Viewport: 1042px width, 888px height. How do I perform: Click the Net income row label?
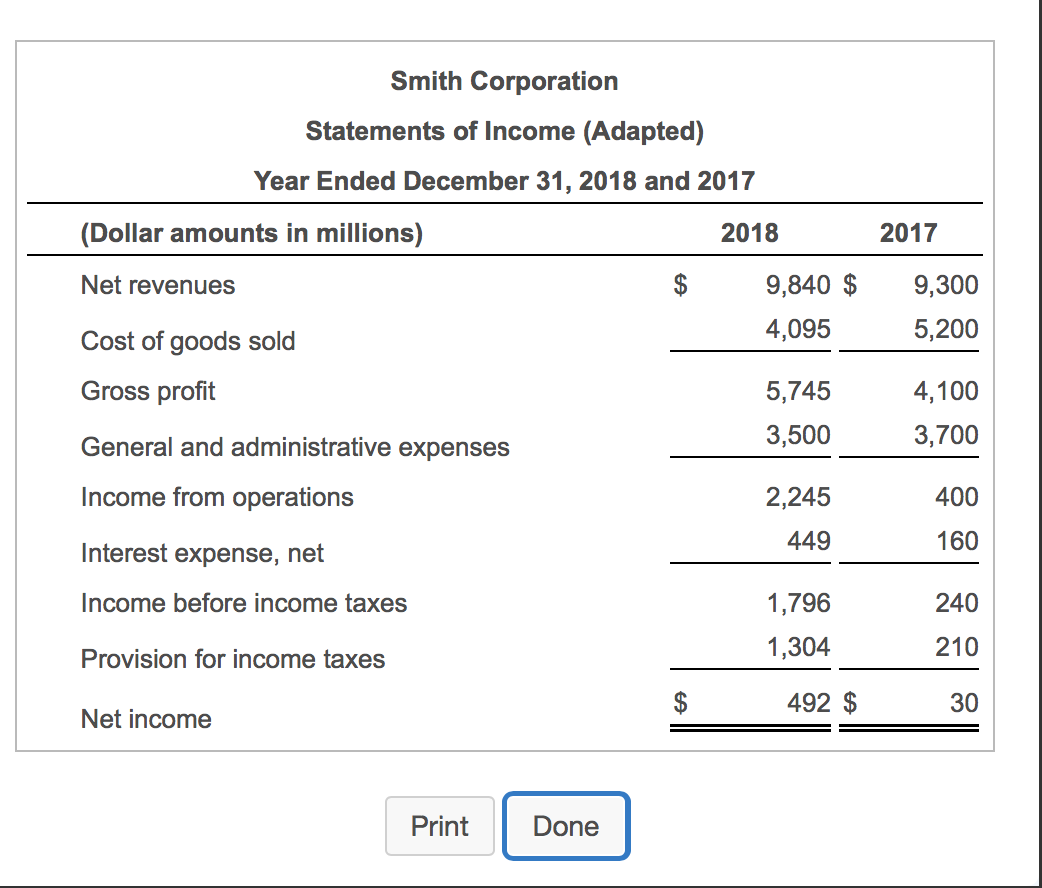146,719
